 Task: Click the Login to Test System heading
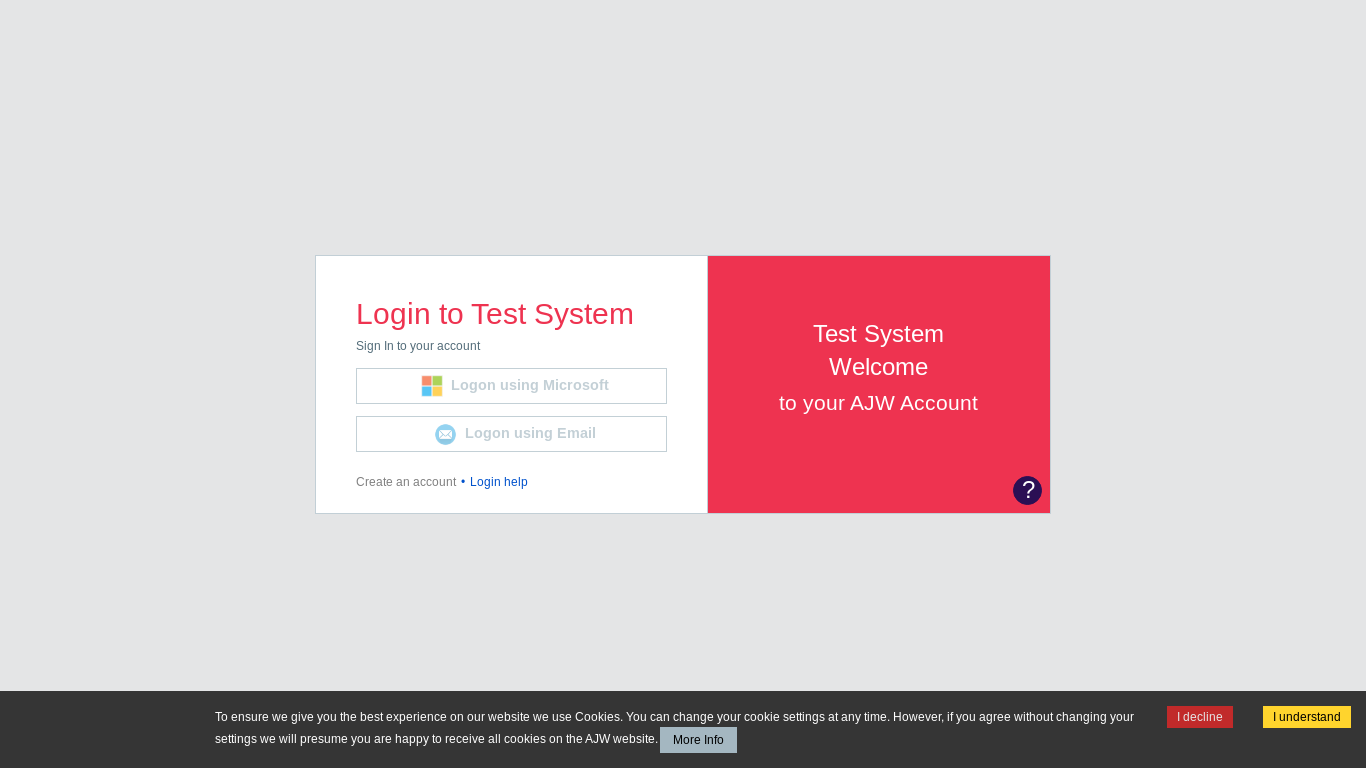coord(495,314)
